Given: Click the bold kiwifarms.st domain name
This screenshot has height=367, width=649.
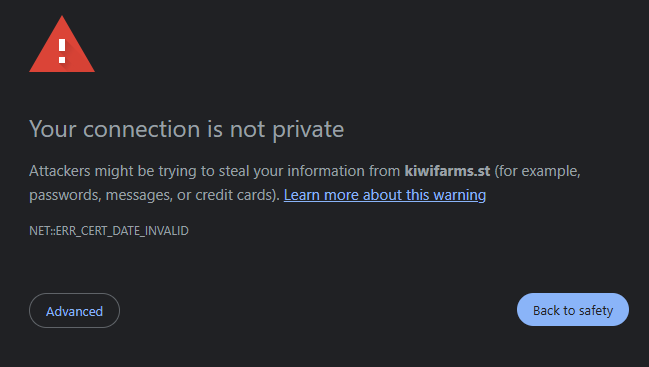Looking at the screenshot, I should [447, 171].
